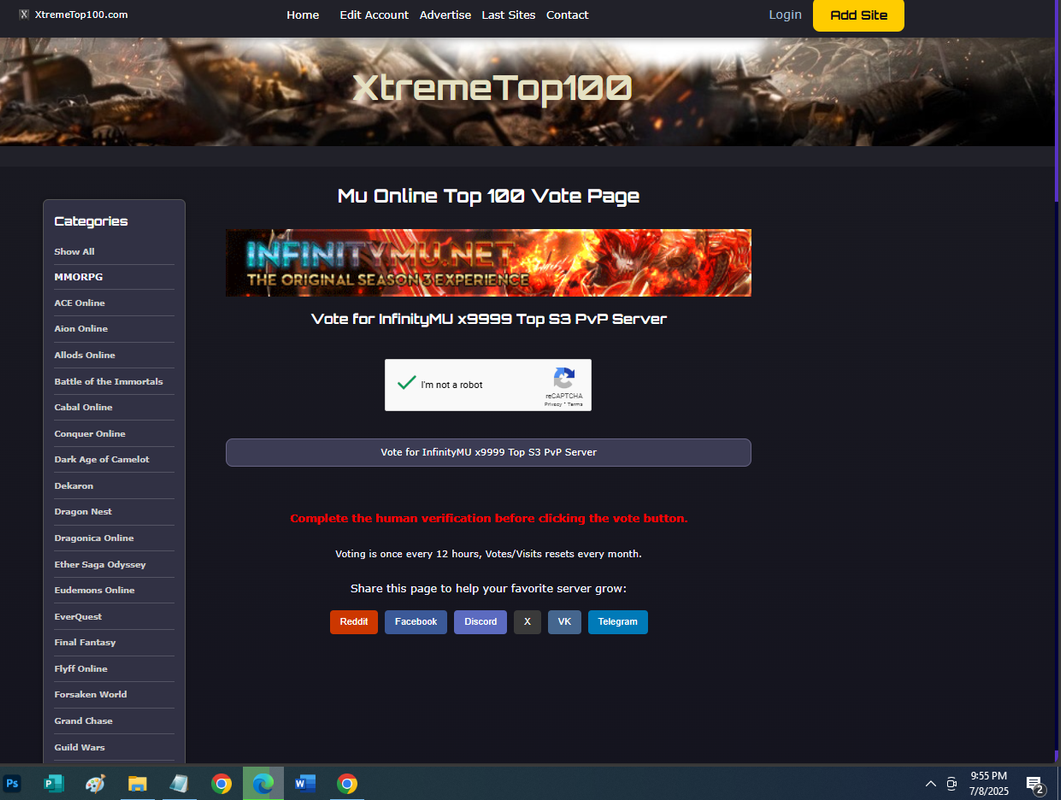Go to the Home menu item
Image resolution: width=1061 pixels, height=800 pixels.
tap(302, 15)
